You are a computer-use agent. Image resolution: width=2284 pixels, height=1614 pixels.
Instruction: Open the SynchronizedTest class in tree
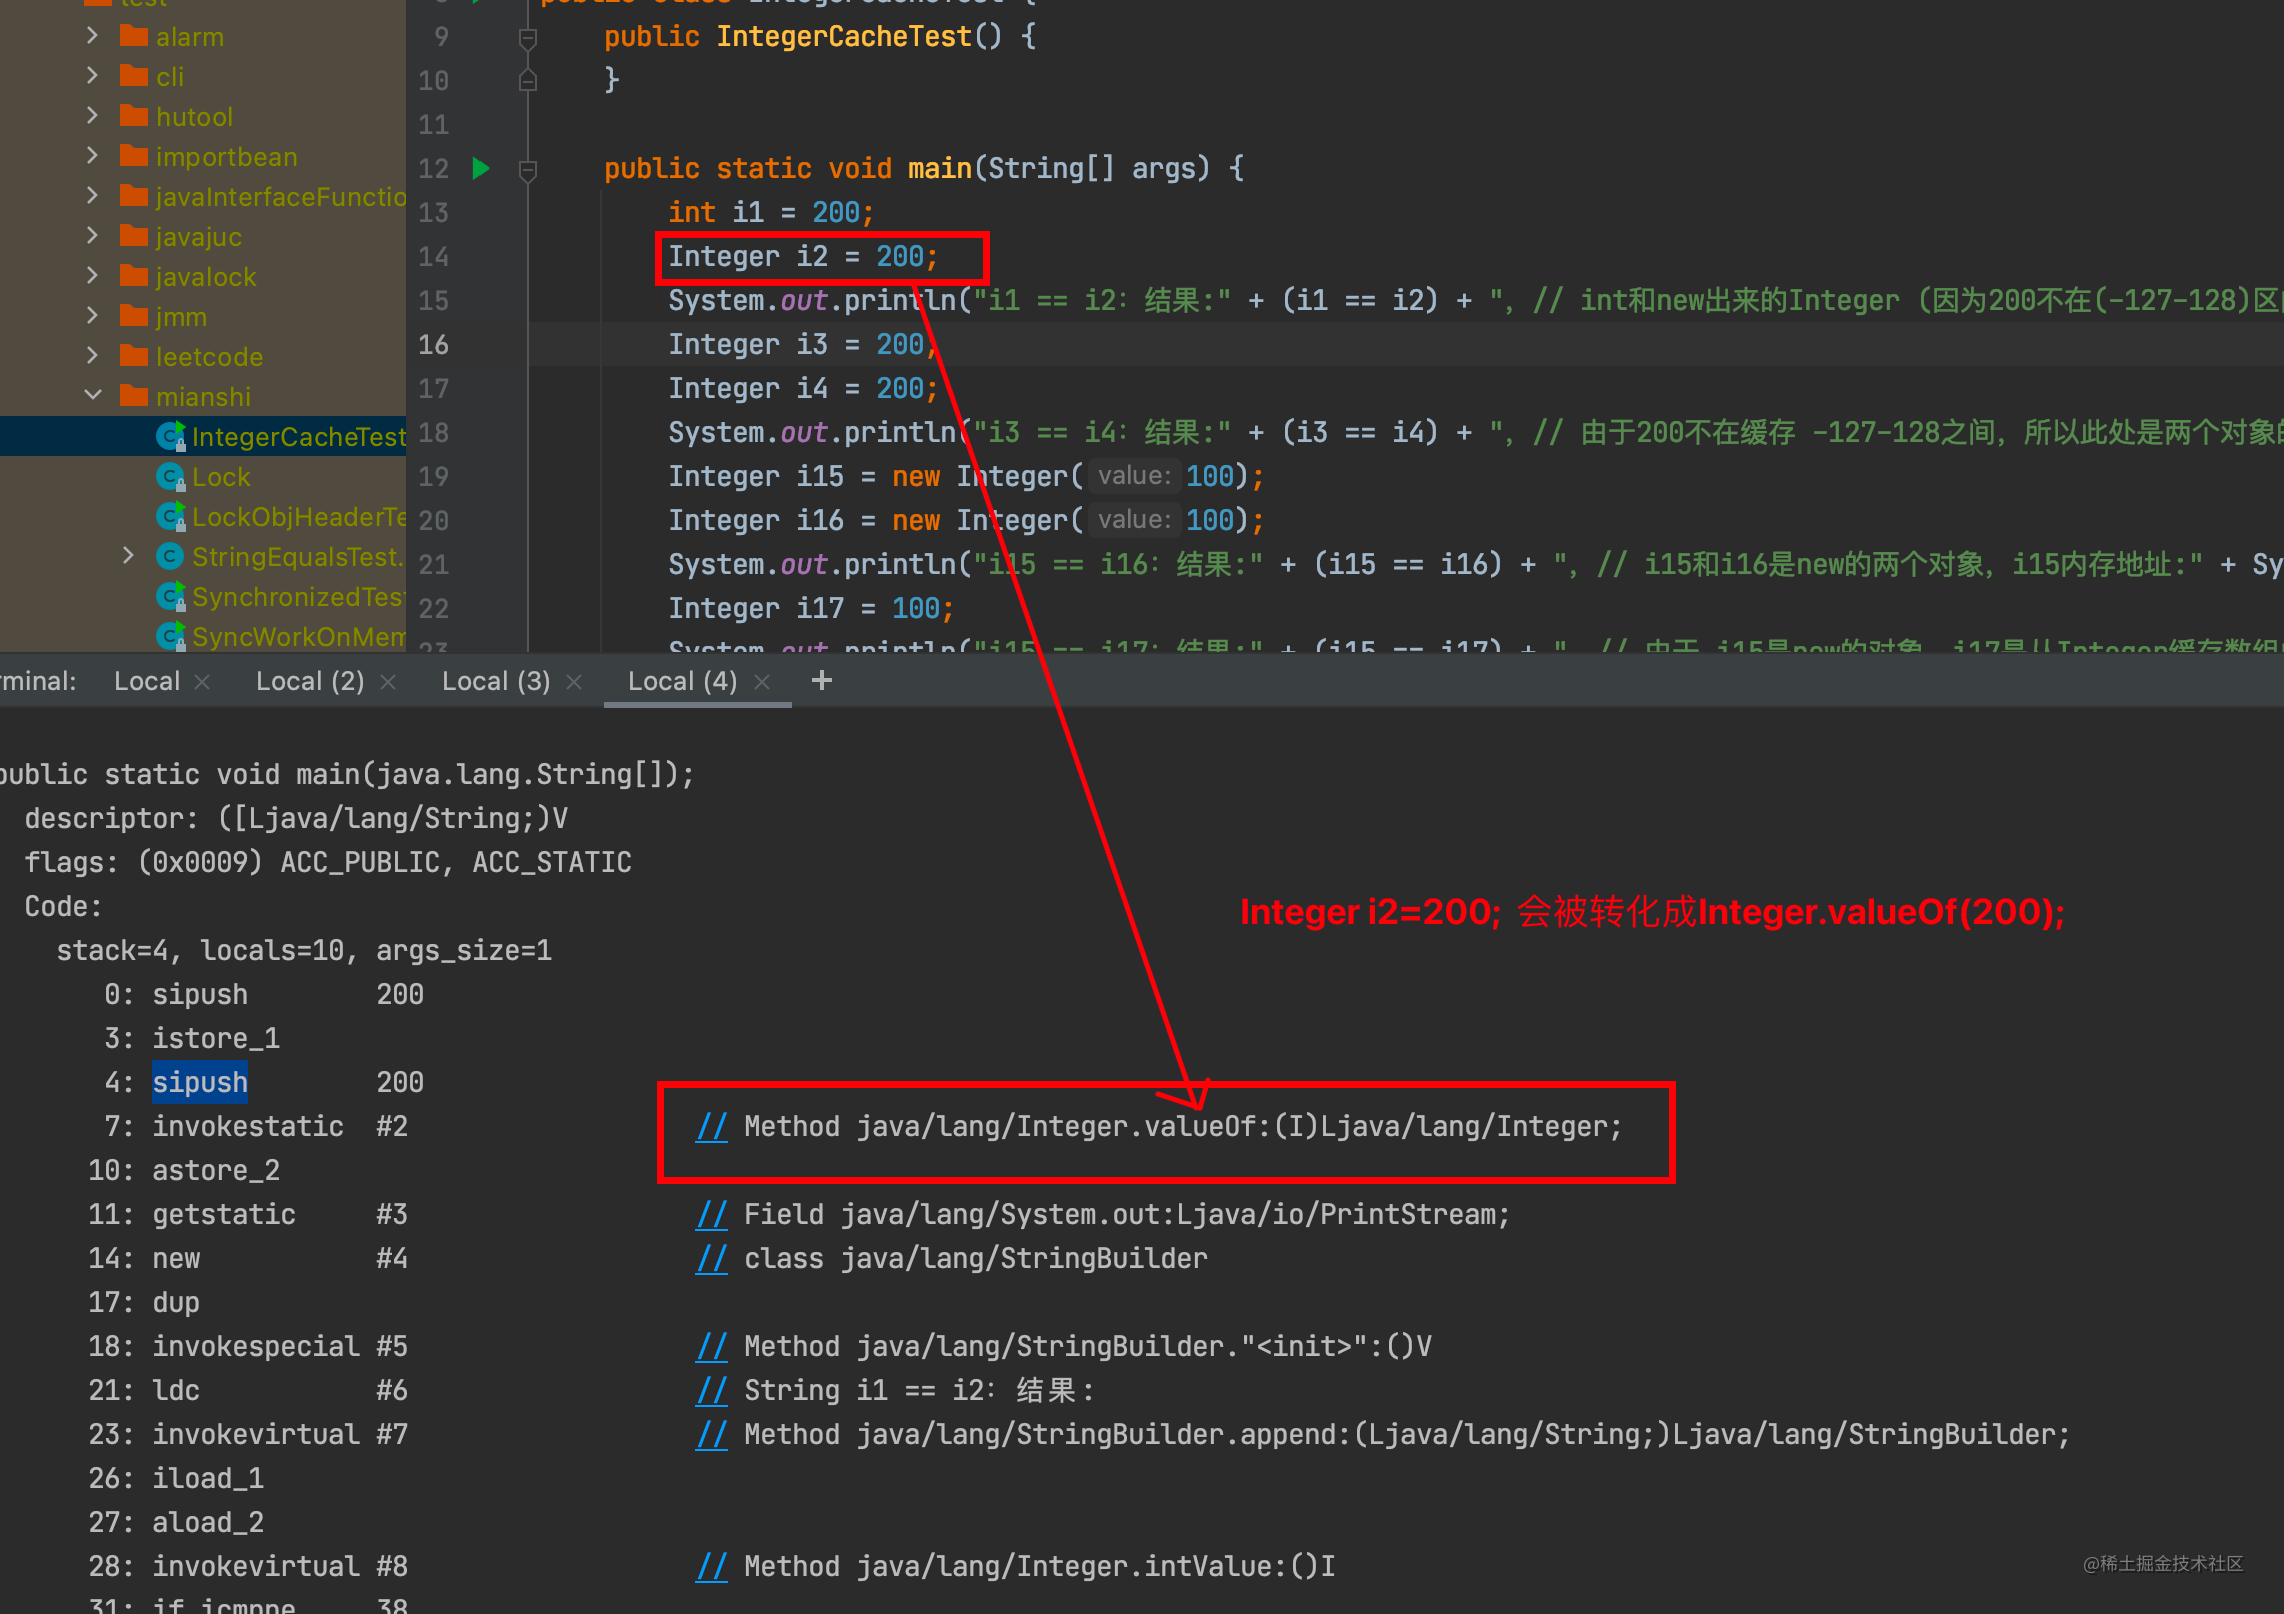[x=297, y=597]
